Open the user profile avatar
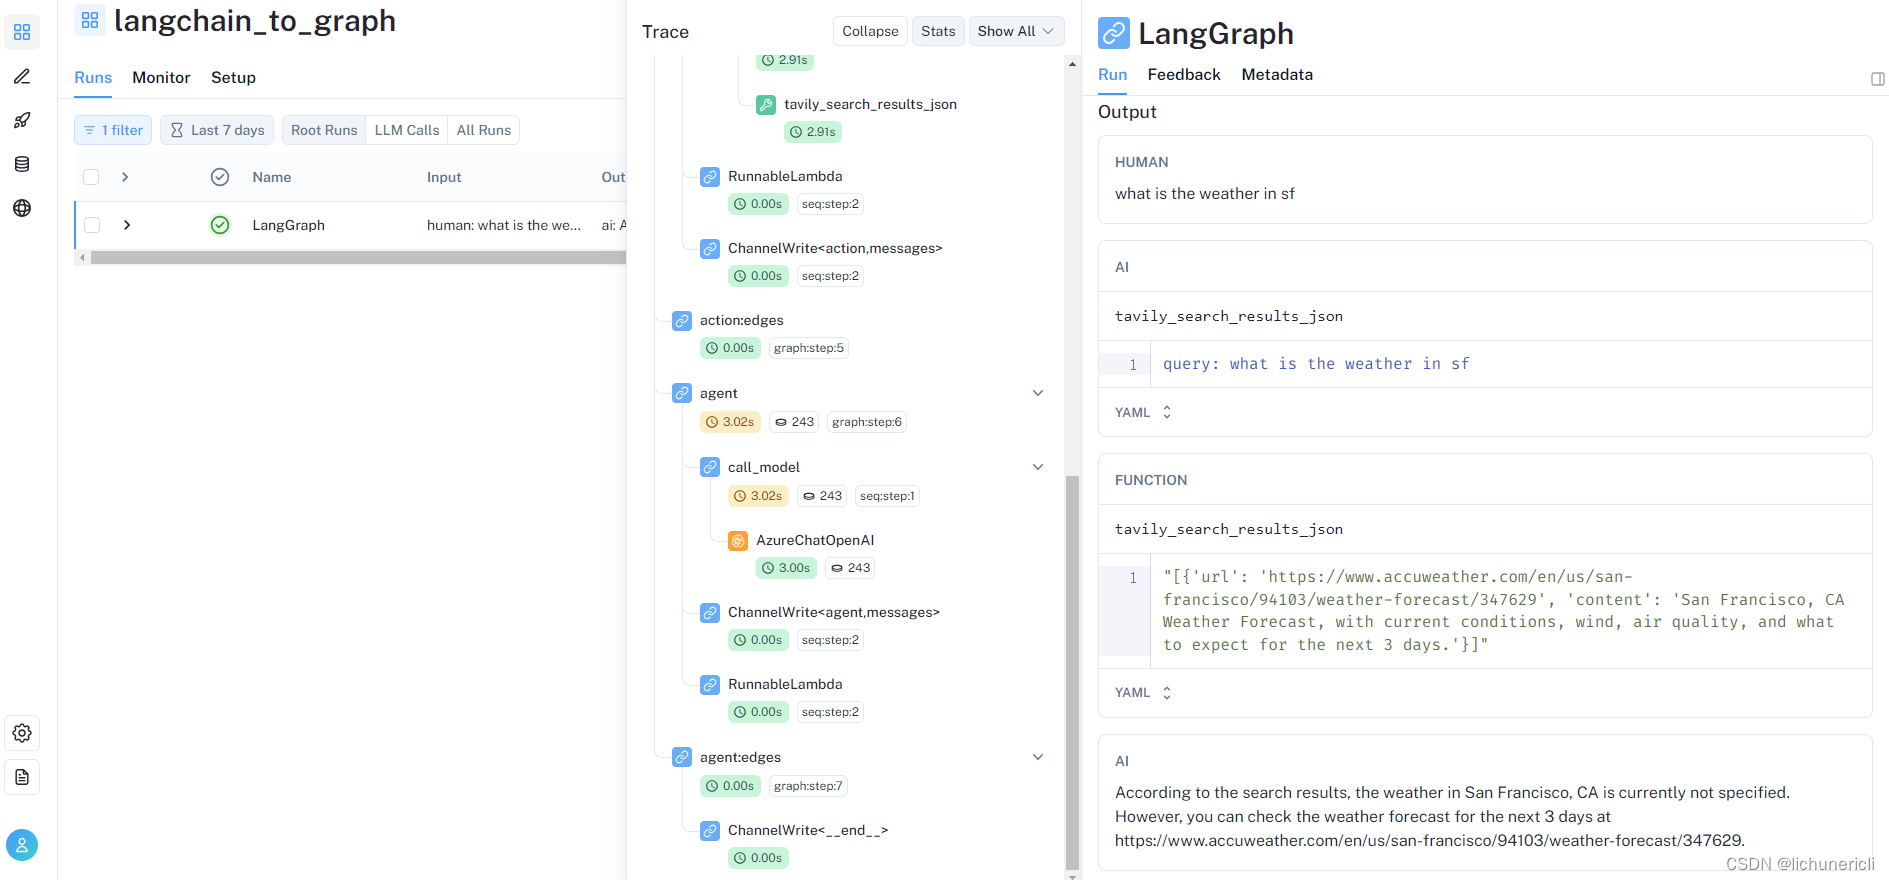Image resolution: width=1889 pixels, height=880 pixels. point(22,845)
